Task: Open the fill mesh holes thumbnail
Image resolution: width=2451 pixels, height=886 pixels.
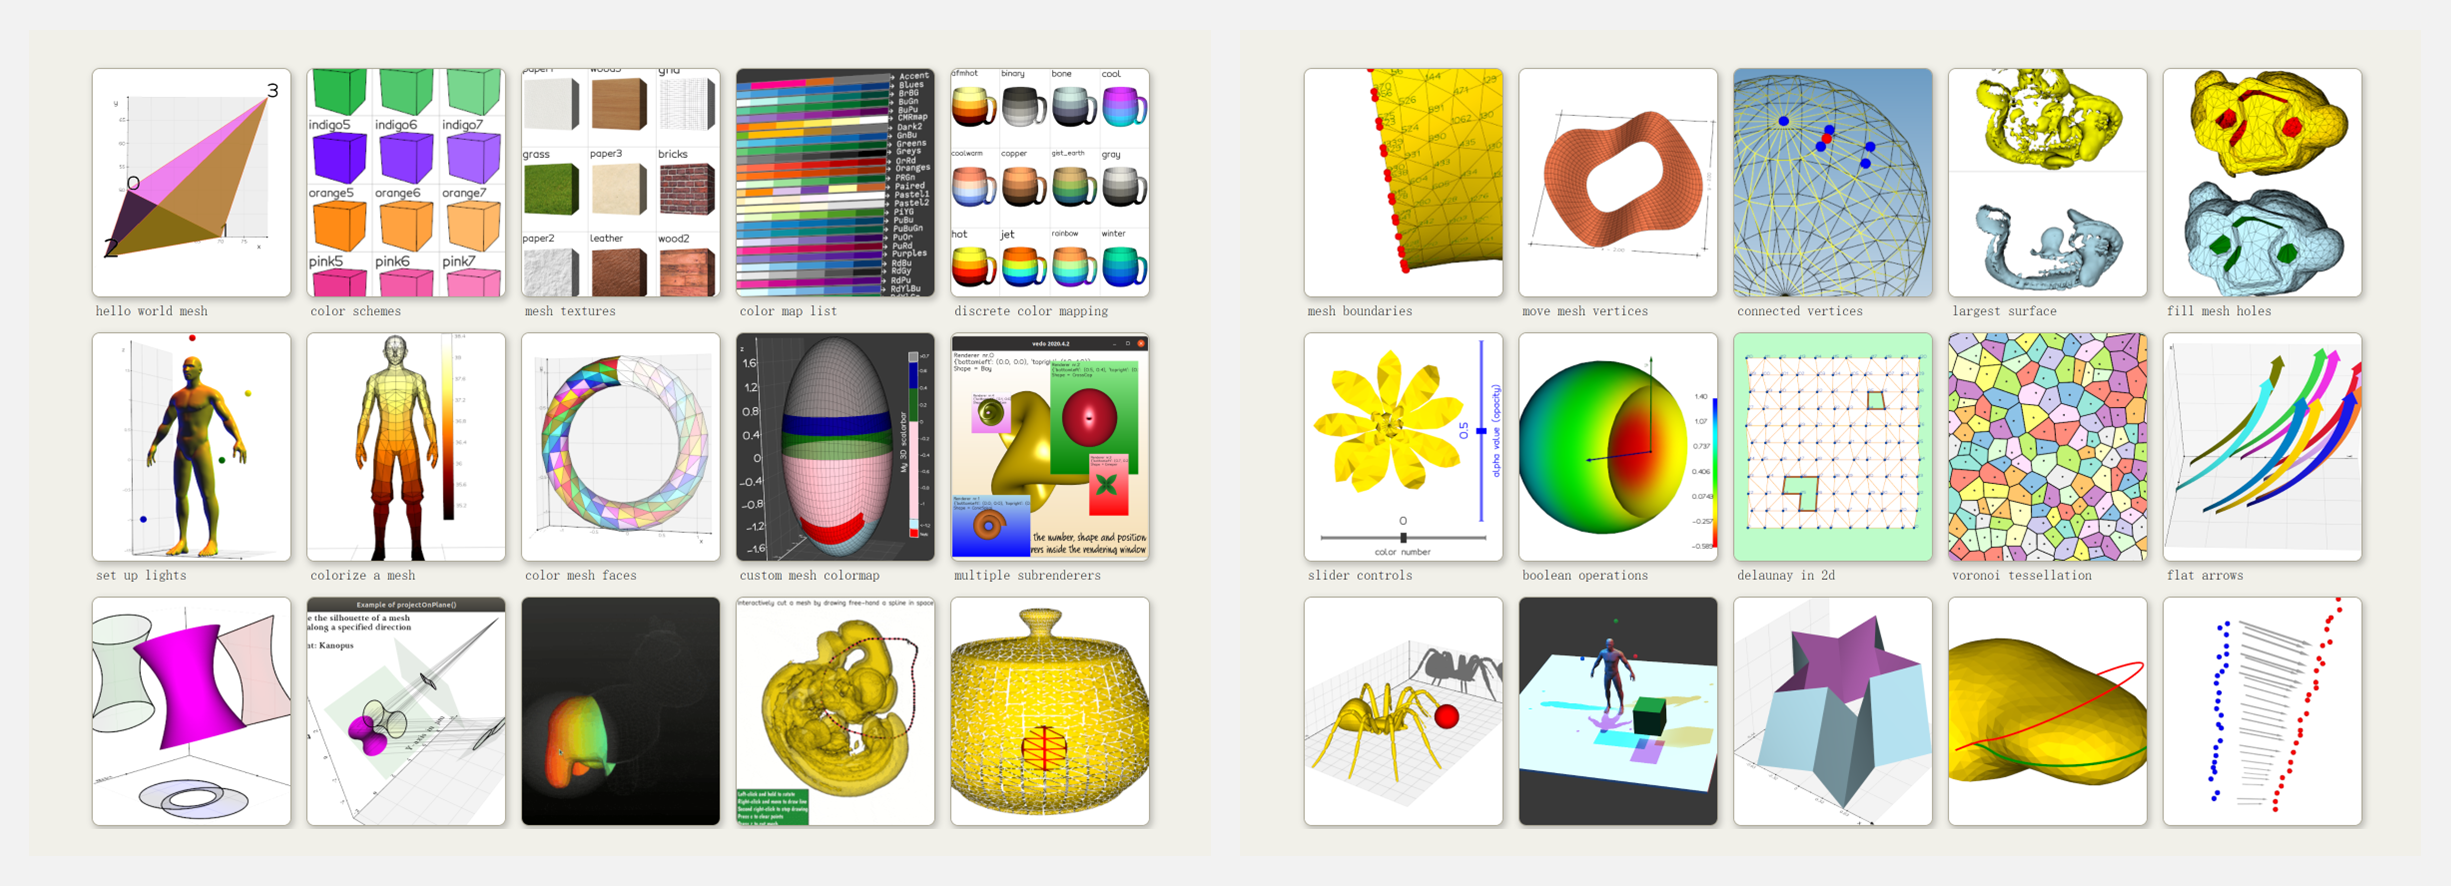Action: 2262,182
